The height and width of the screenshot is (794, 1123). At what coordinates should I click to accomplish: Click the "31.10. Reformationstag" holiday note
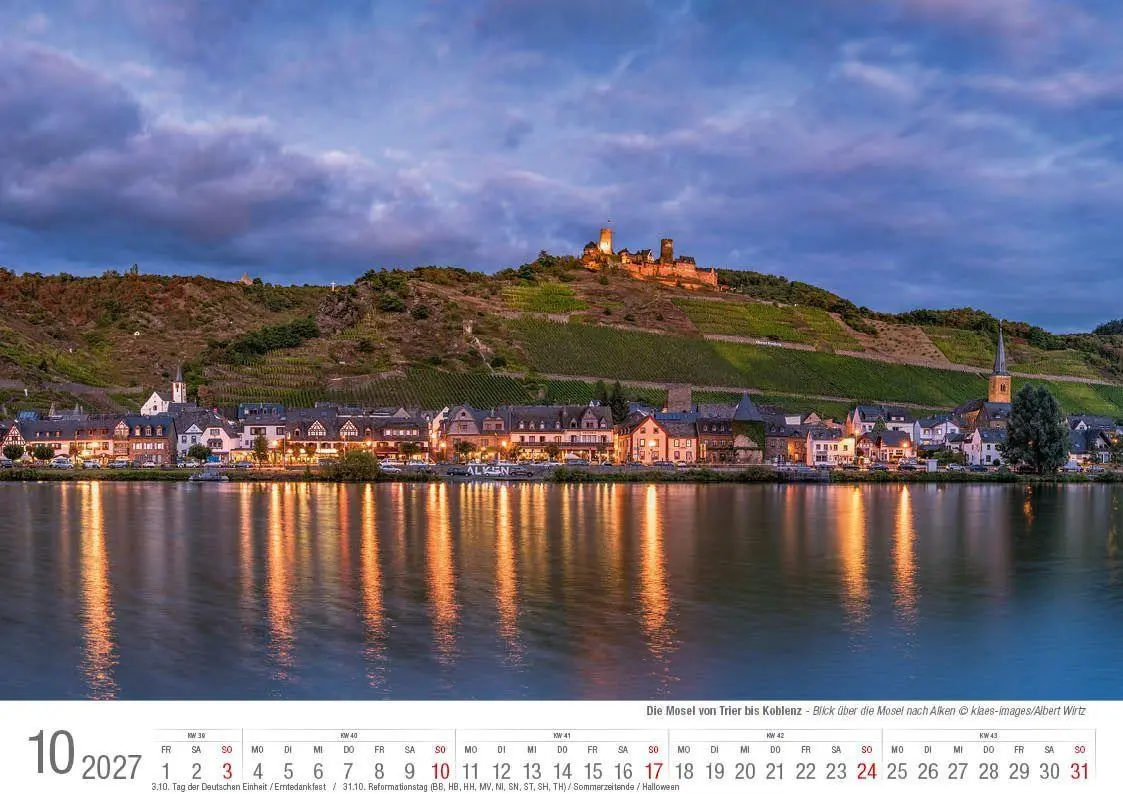coord(384,787)
